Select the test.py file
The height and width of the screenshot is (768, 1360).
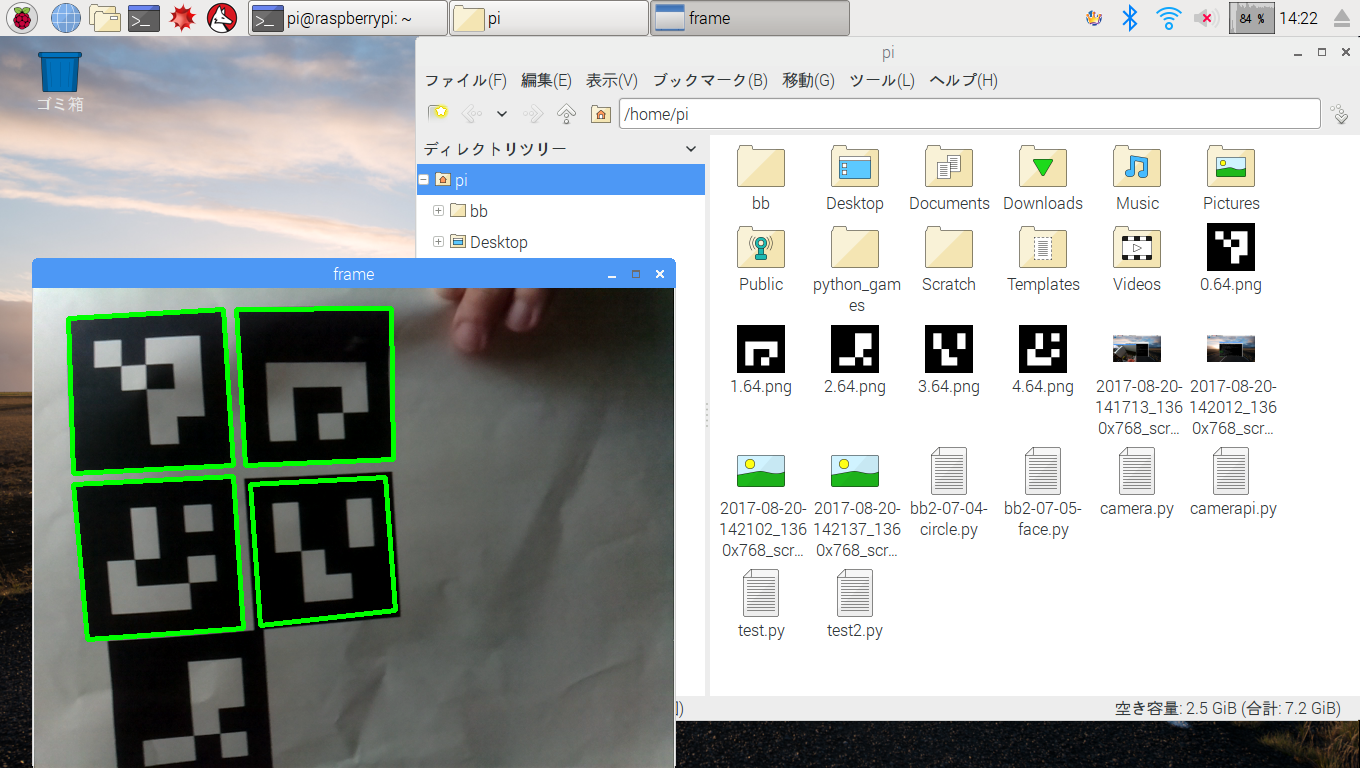[761, 605]
